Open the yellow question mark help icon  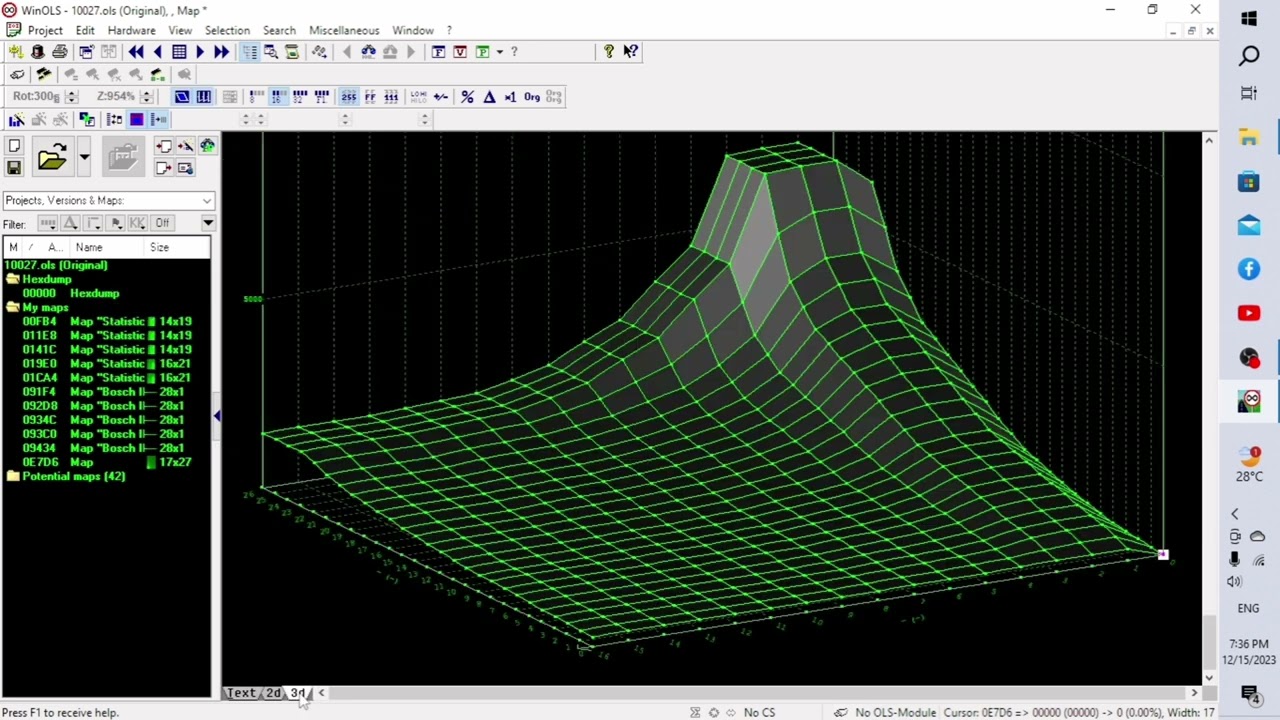click(608, 52)
